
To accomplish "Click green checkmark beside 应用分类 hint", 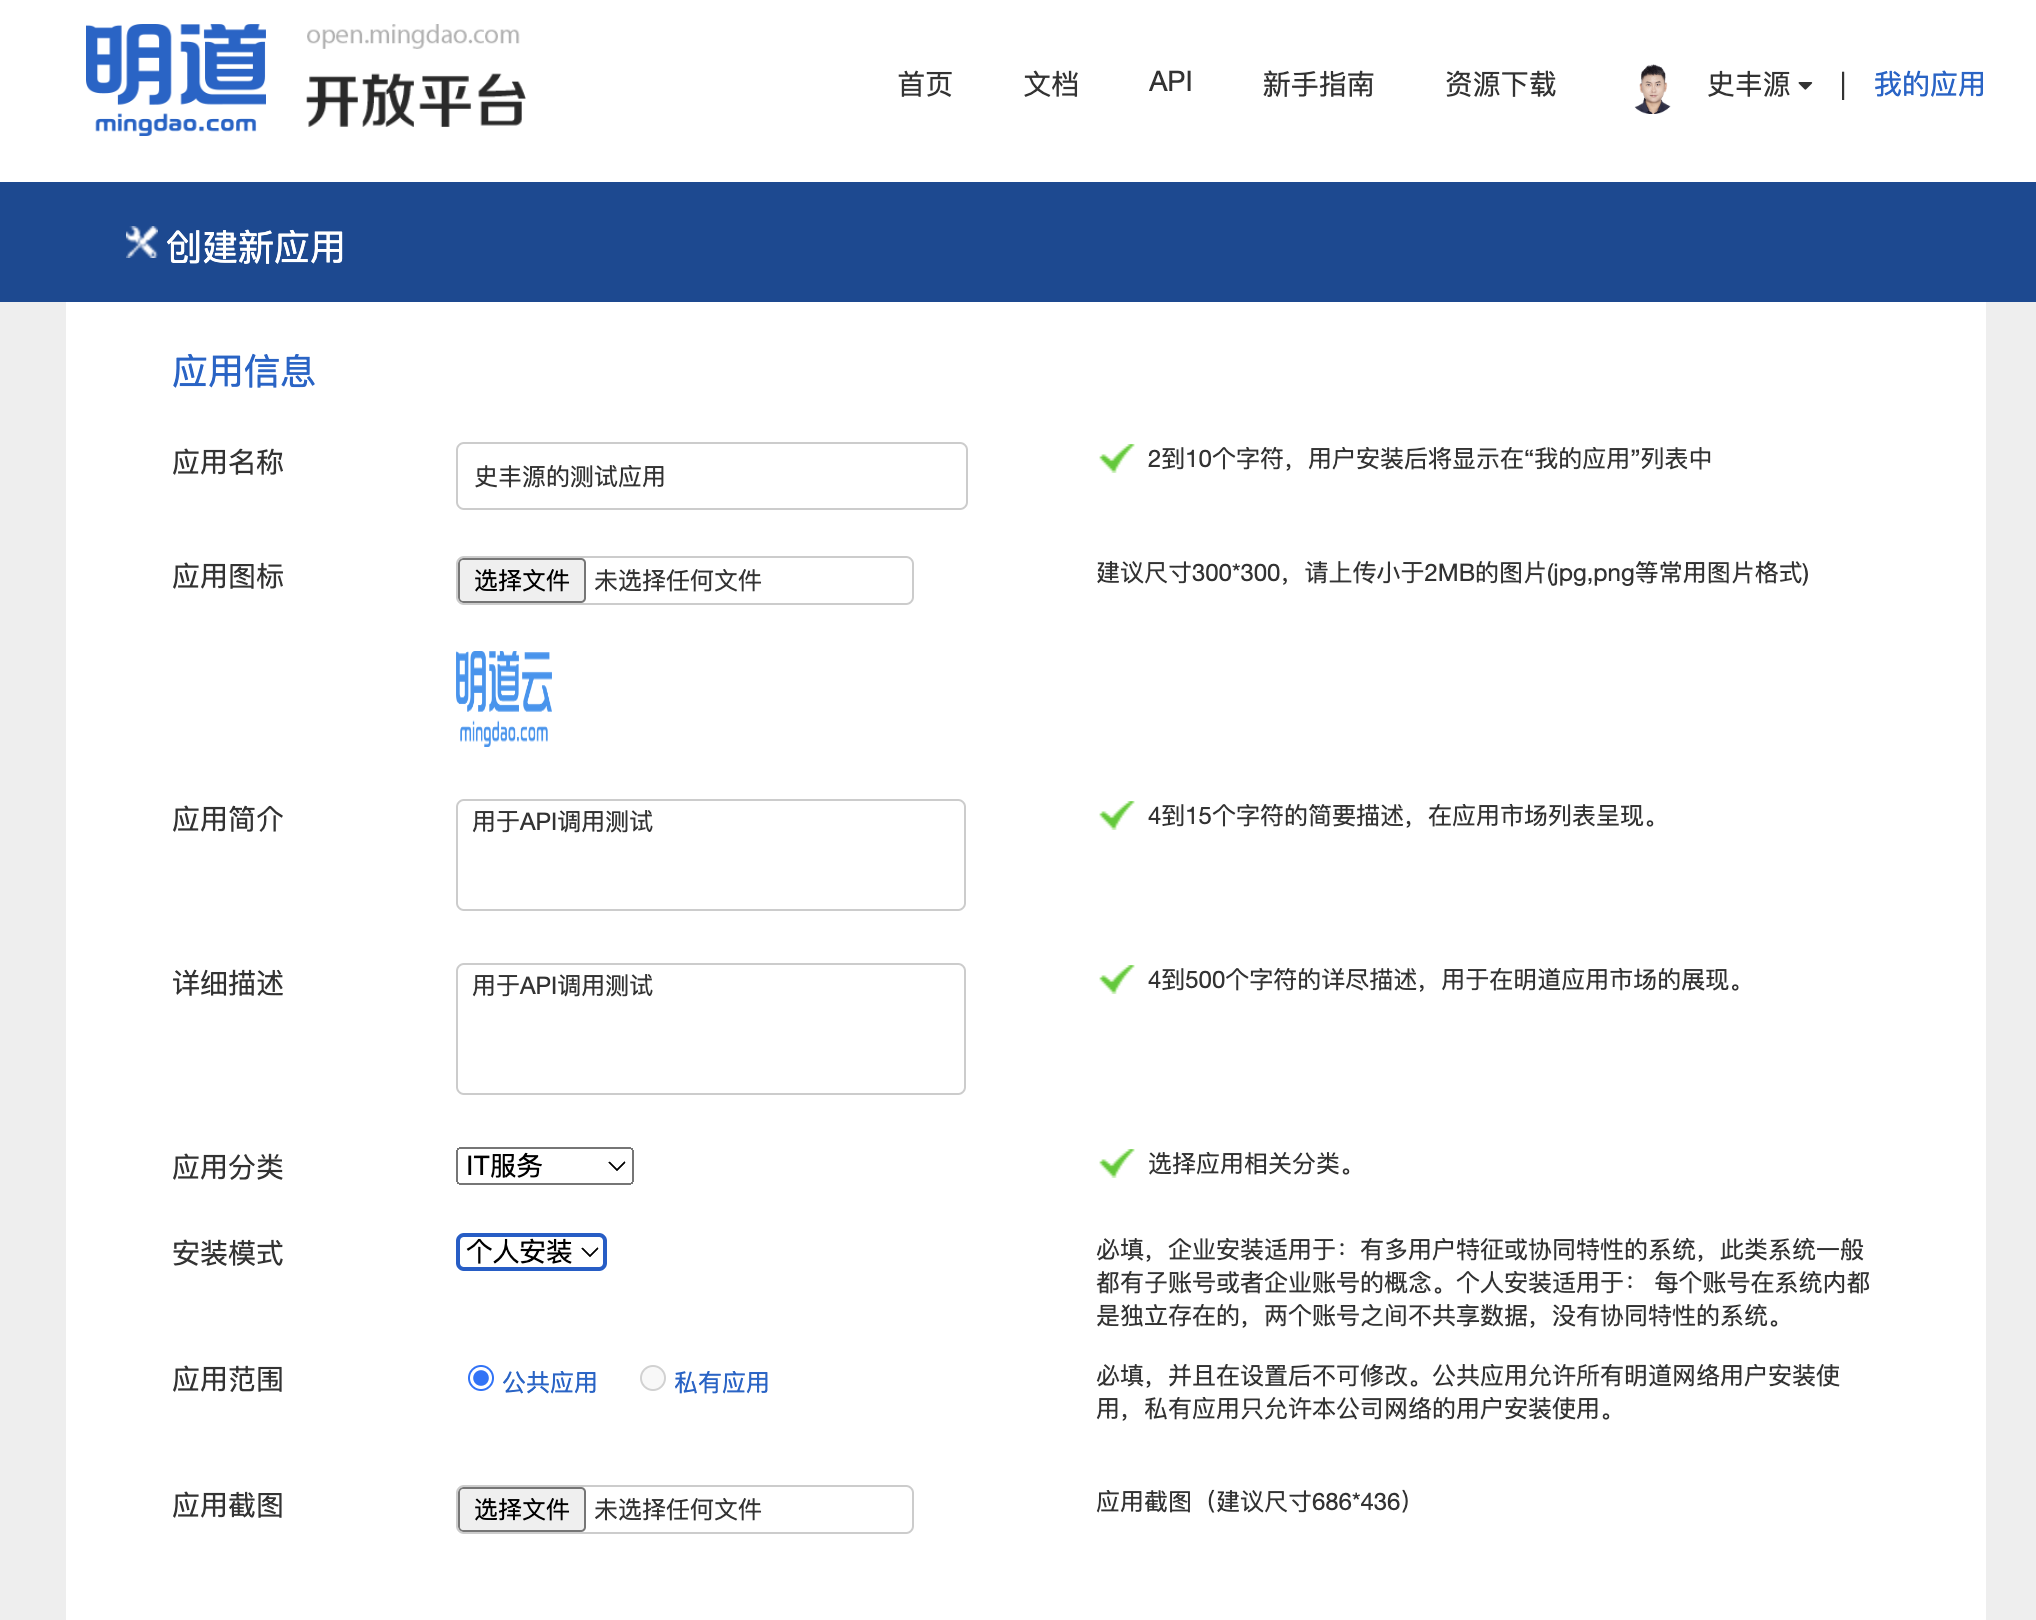I will (x=1116, y=1163).
